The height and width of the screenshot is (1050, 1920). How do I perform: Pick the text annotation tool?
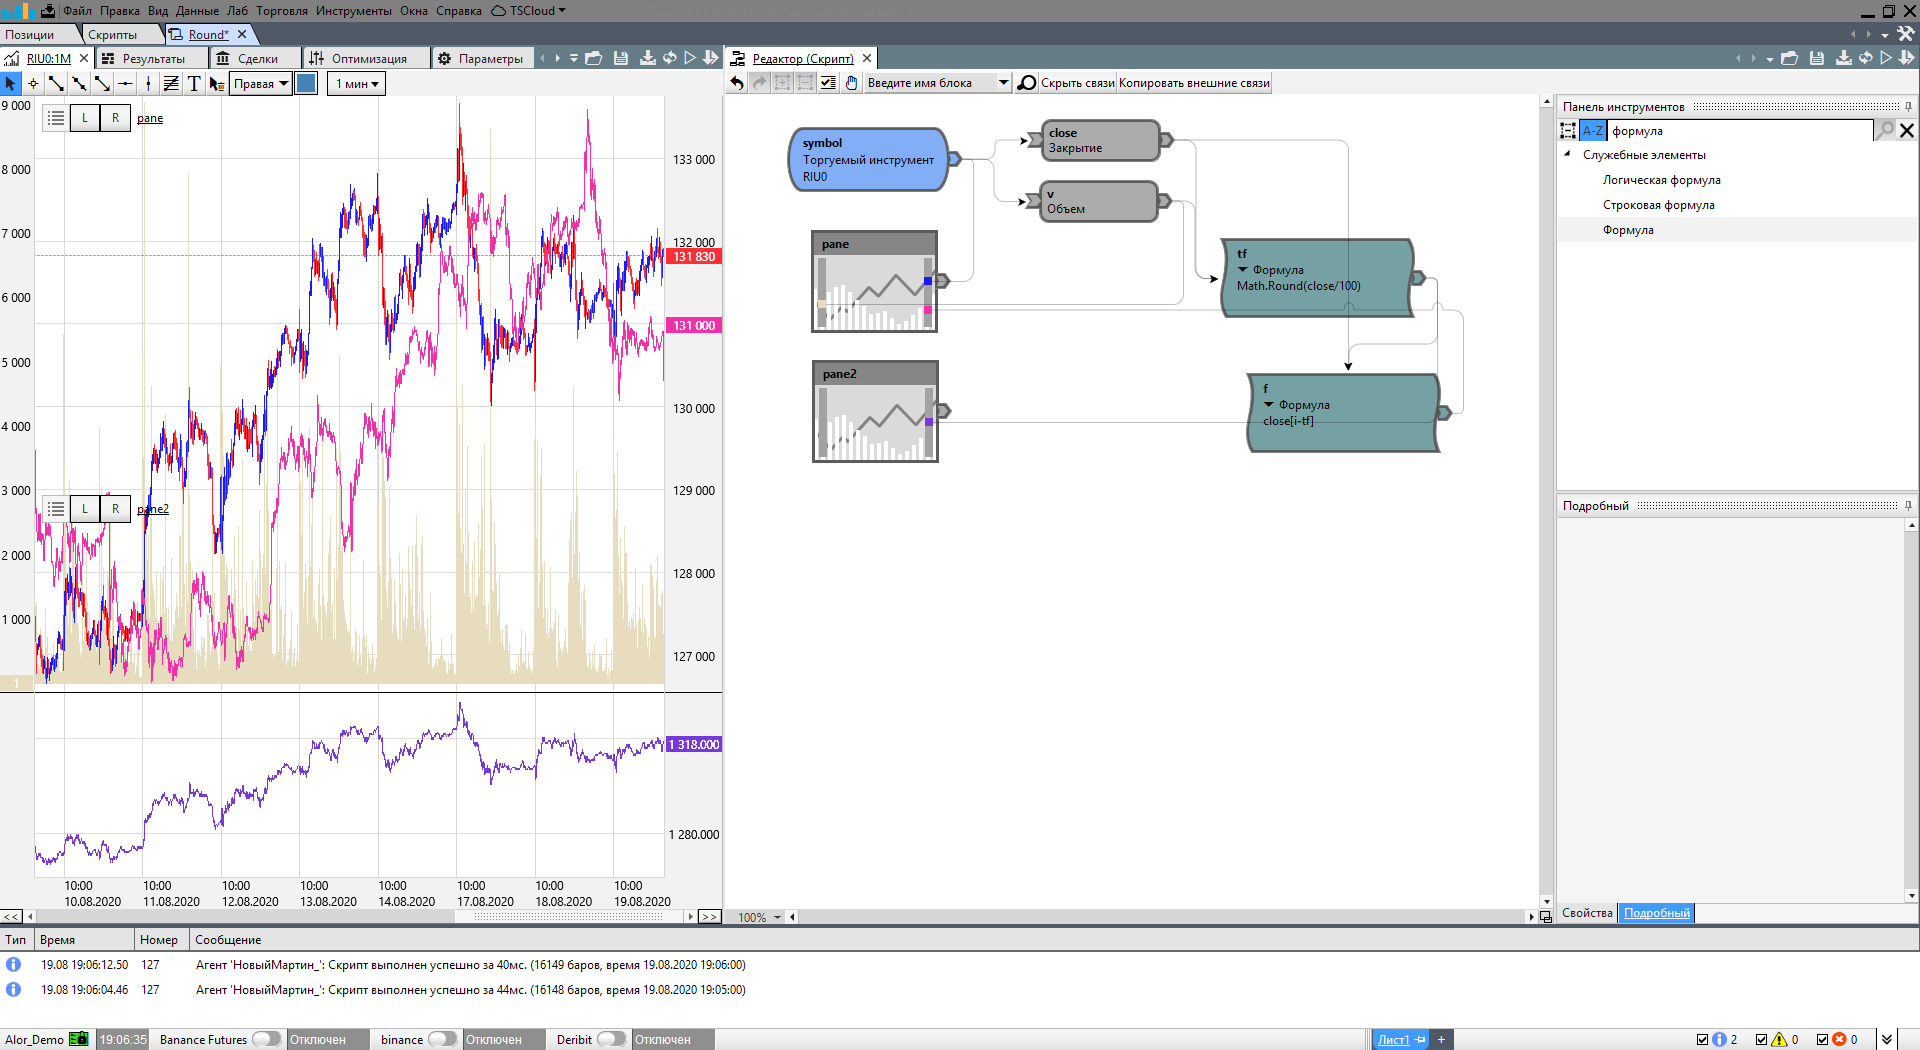(194, 84)
